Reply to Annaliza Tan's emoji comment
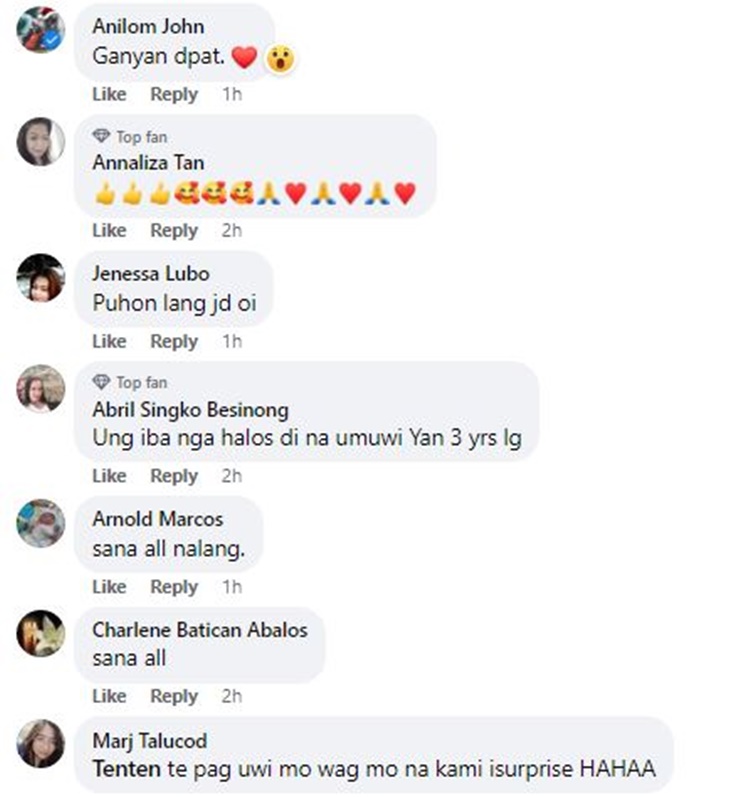 coord(174,230)
